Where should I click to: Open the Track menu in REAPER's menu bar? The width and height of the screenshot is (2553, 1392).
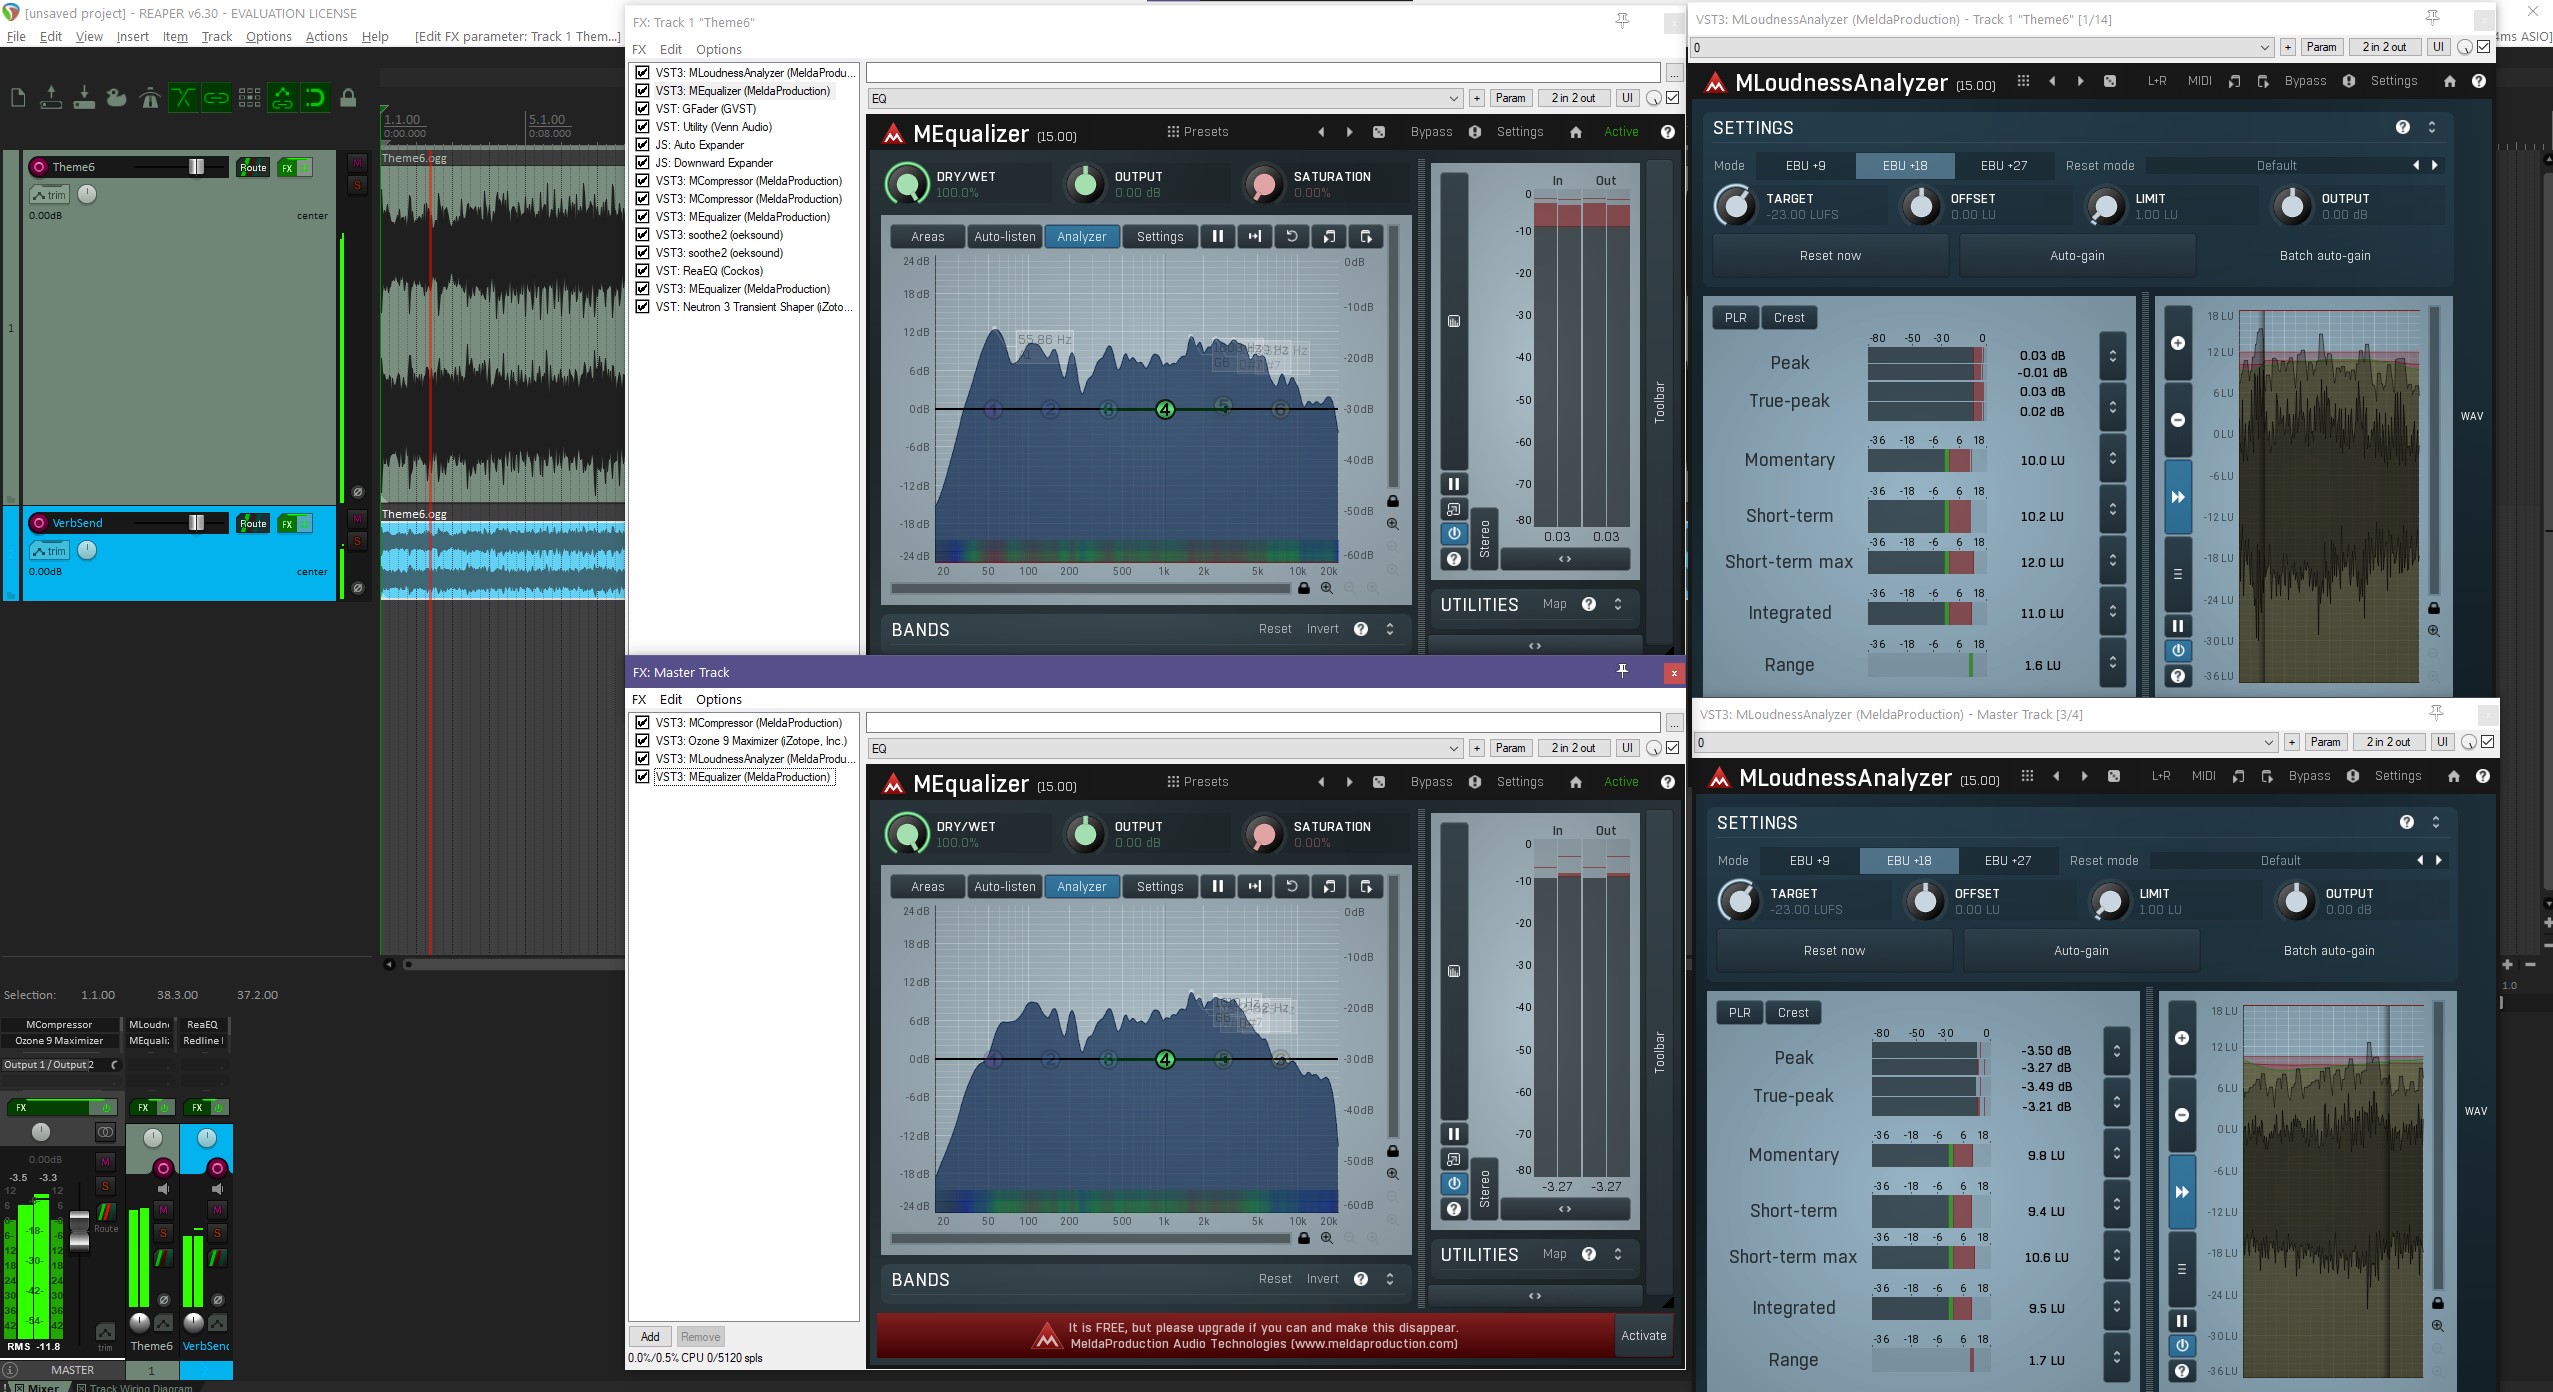pyautogui.click(x=216, y=37)
